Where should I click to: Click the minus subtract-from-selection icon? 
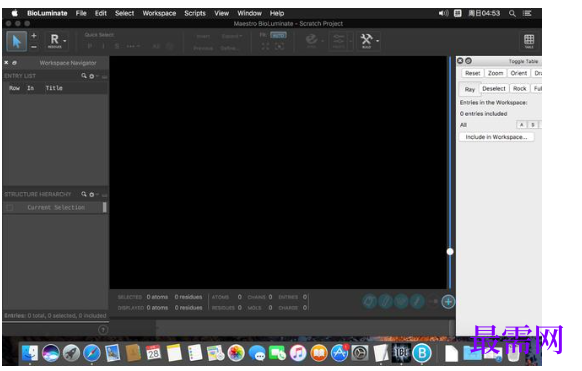[x=34, y=47]
